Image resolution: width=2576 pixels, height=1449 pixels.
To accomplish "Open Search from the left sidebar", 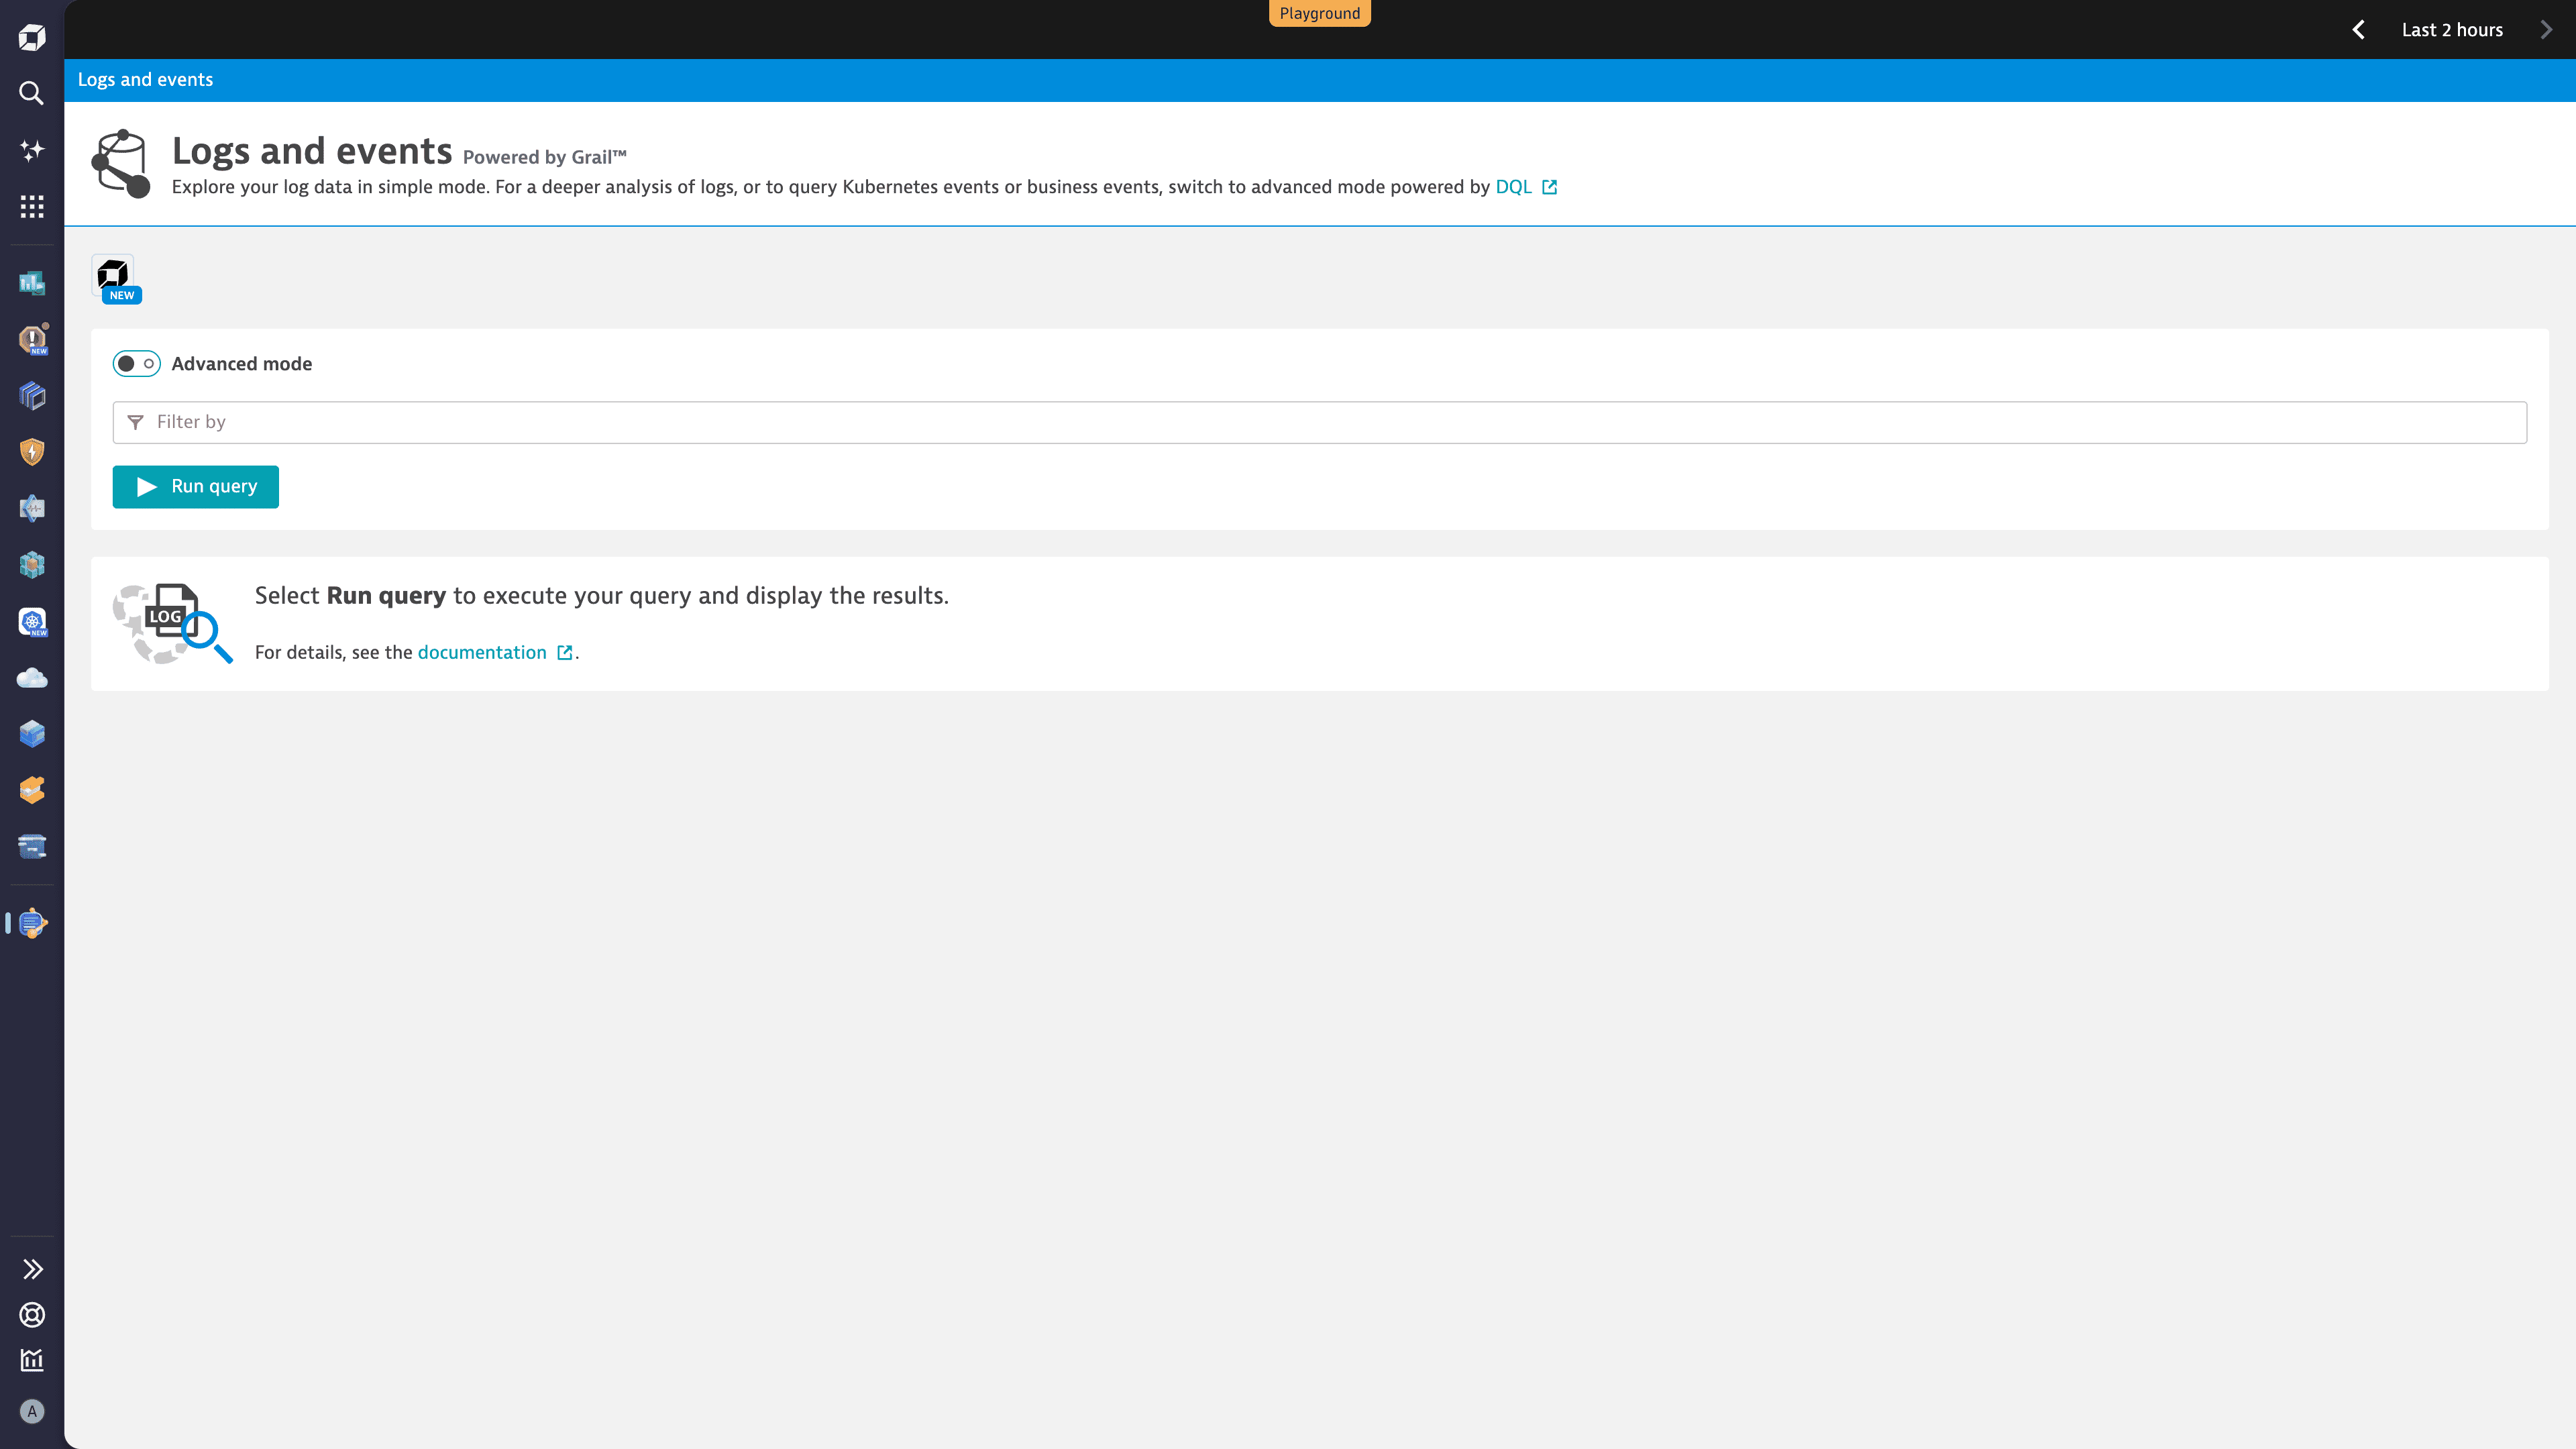I will pyautogui.click(x=31, y=93).
